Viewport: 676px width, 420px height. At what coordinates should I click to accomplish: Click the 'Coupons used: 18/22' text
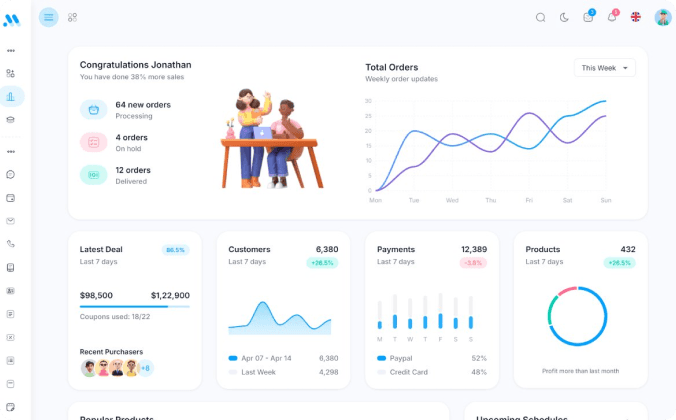(115, 317)
